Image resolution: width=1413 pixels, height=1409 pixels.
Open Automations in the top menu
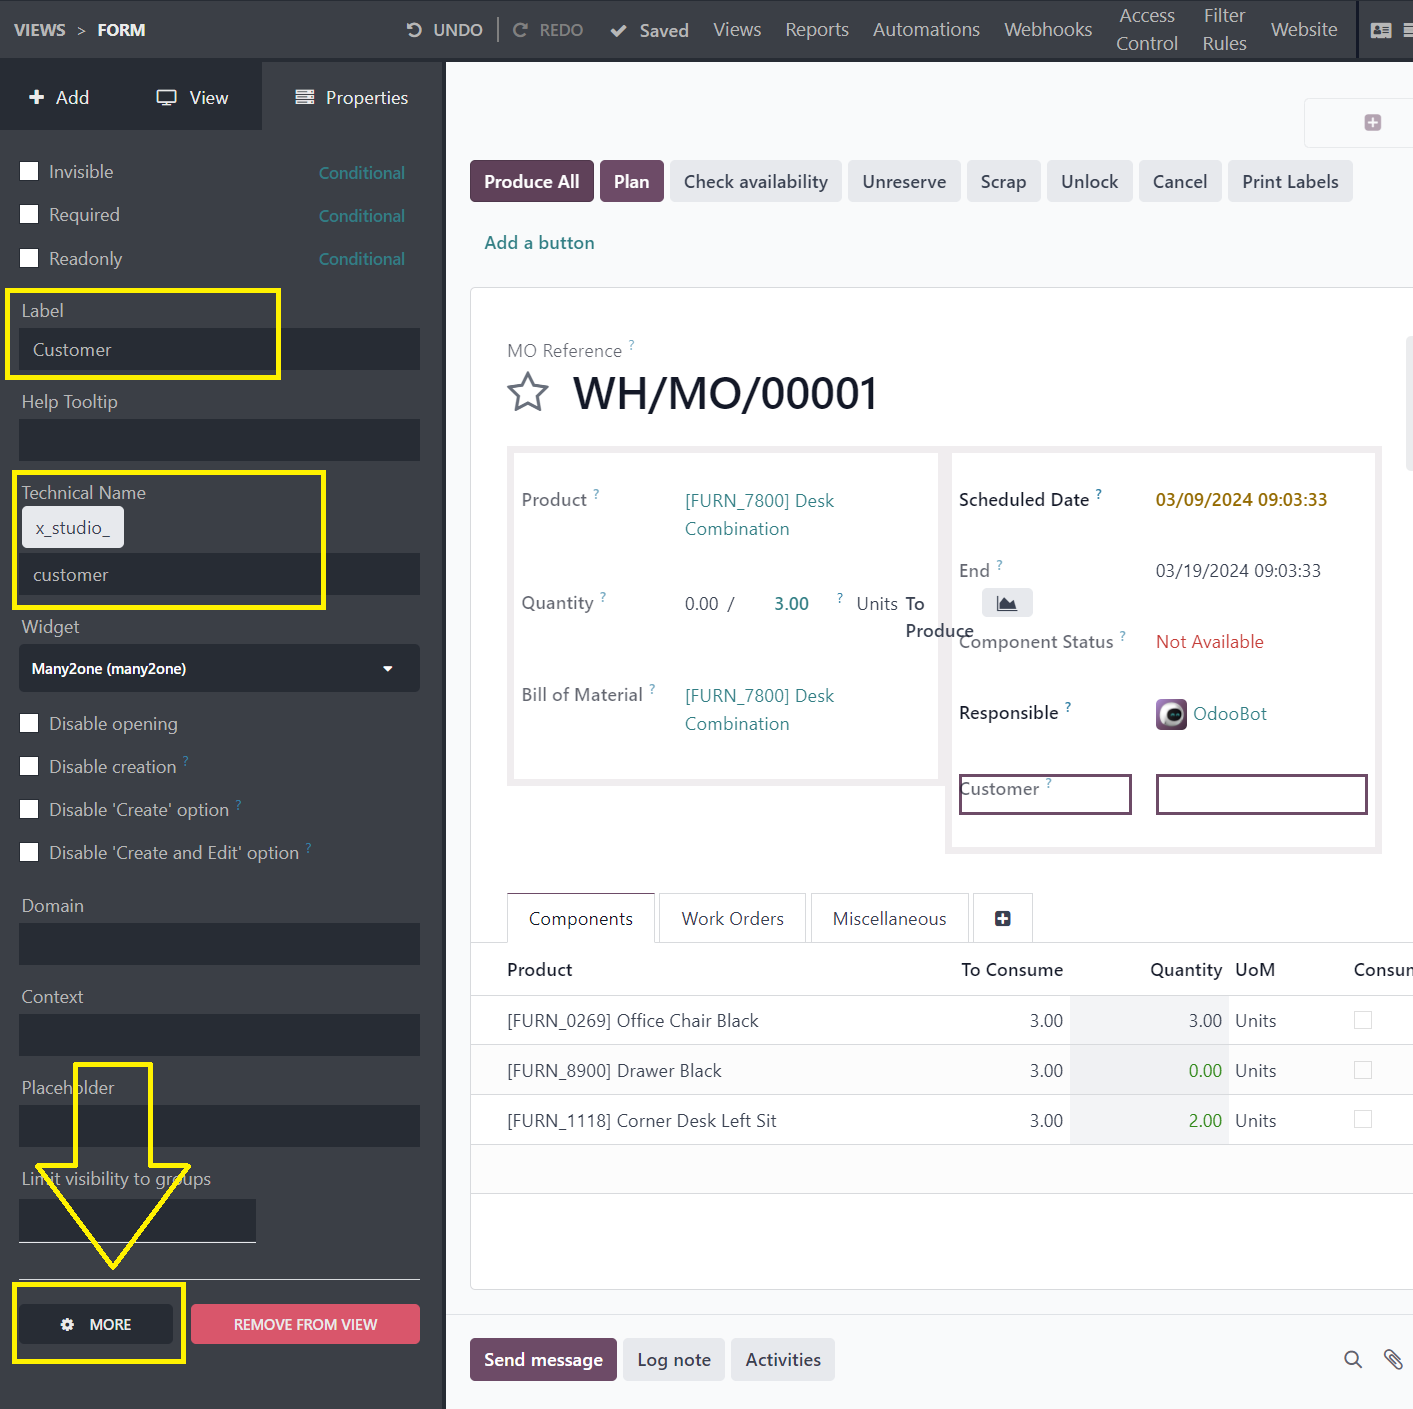[926, 30]
